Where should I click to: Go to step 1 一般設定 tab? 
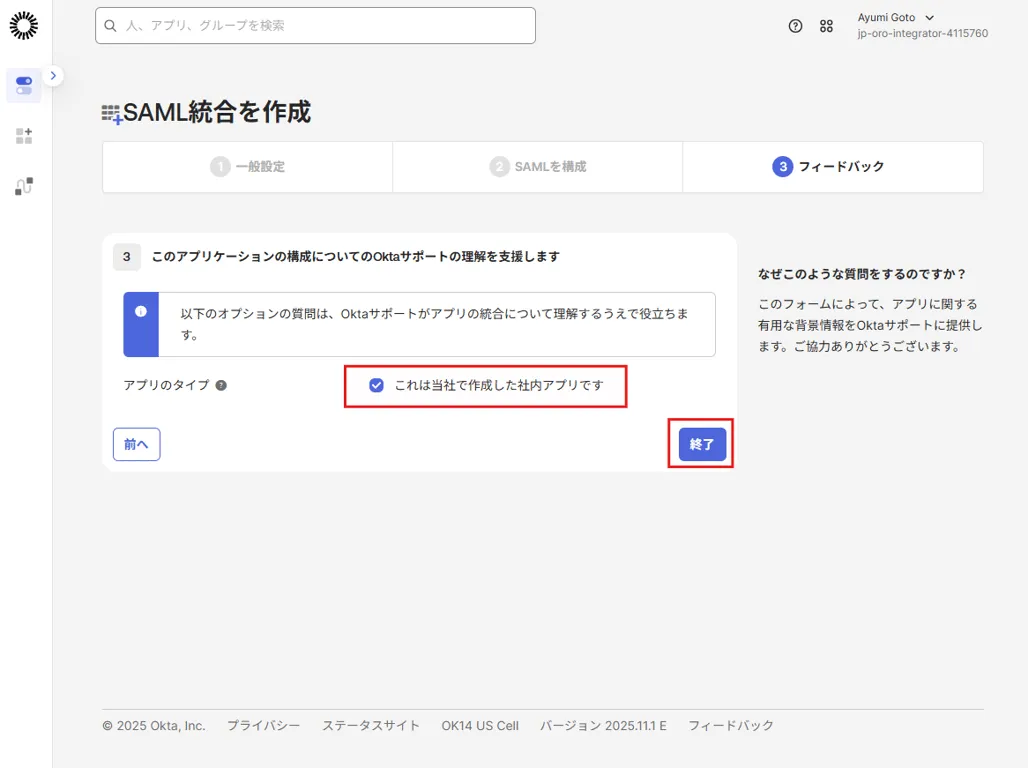tap(248, 167)
